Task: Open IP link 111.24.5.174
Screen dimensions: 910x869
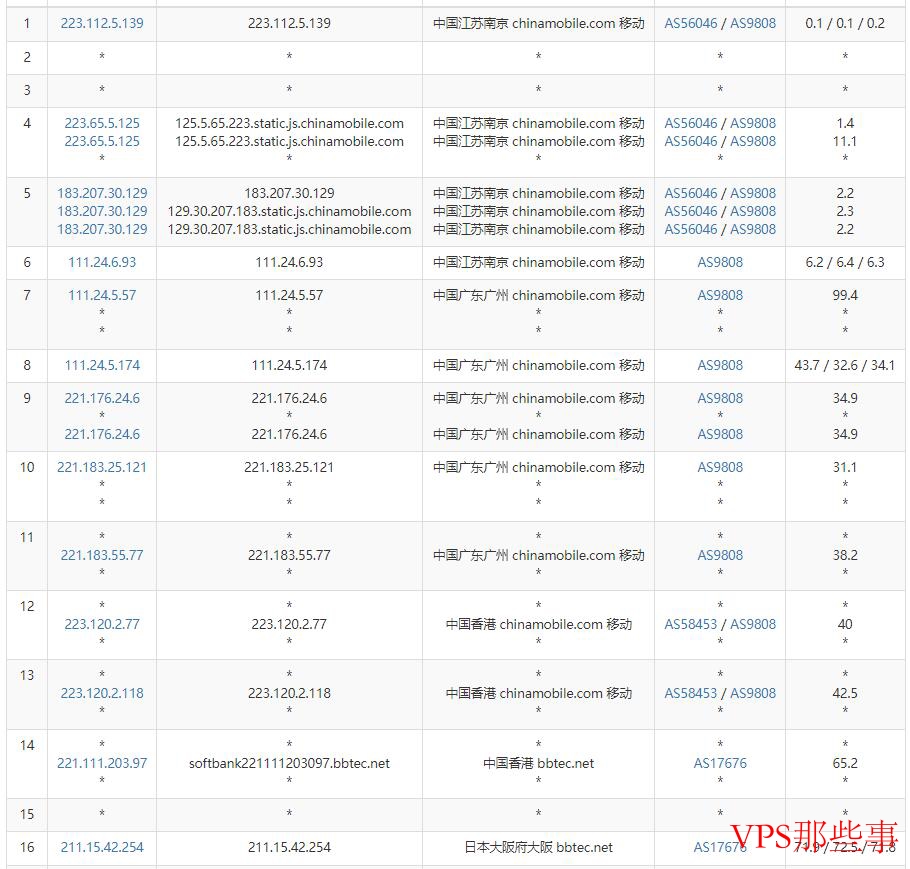Action: [x=102, y=365]
